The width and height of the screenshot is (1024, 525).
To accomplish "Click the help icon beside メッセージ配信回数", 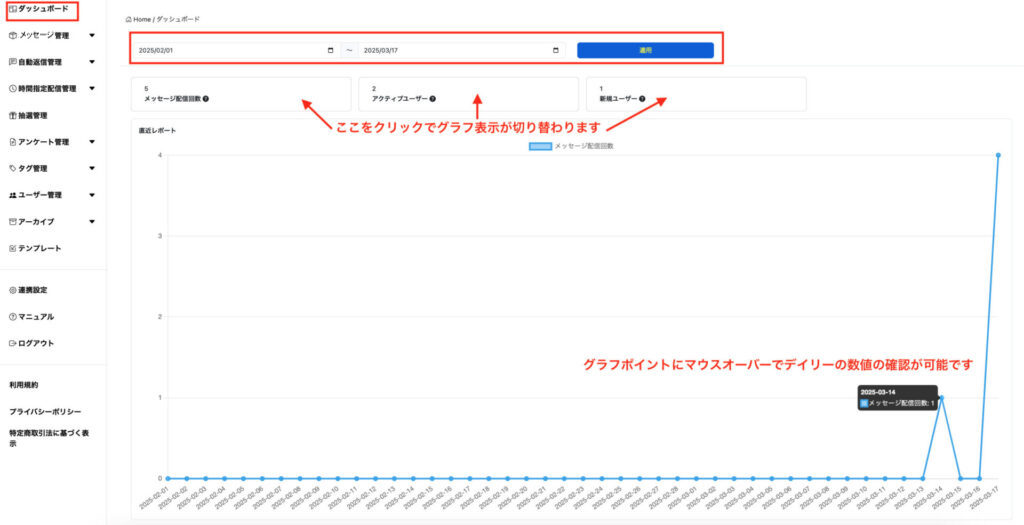I will tap(205, 100).
